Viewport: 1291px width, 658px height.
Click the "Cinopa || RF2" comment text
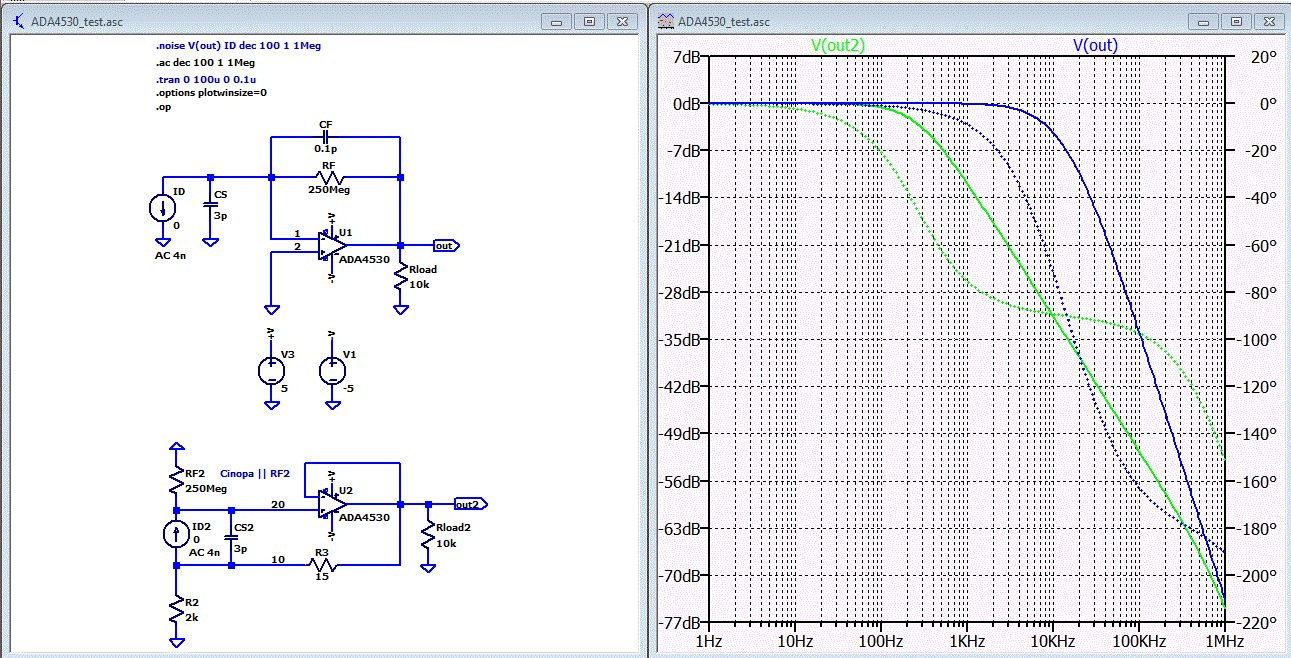tap(254, 474)
